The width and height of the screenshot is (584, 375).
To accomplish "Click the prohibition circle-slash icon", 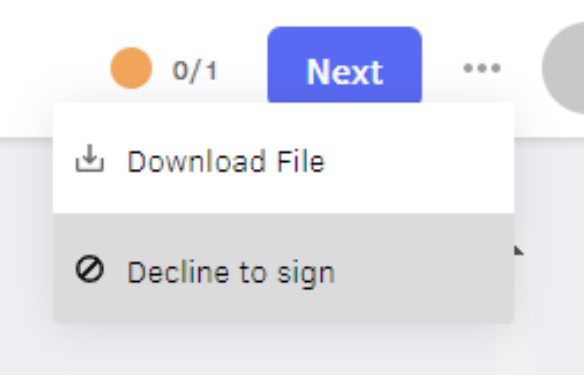I will [x=90, y=268].
